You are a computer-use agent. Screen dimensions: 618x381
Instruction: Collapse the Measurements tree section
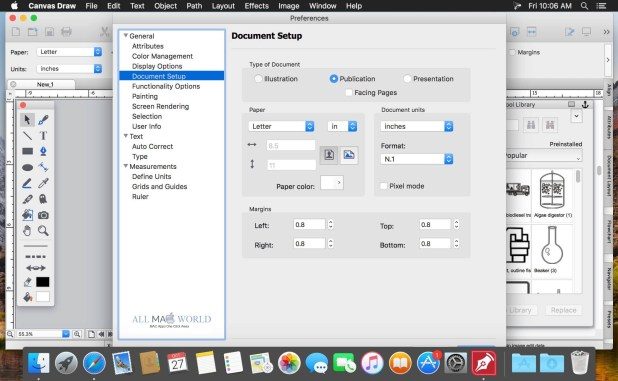[x=126, y=166]
